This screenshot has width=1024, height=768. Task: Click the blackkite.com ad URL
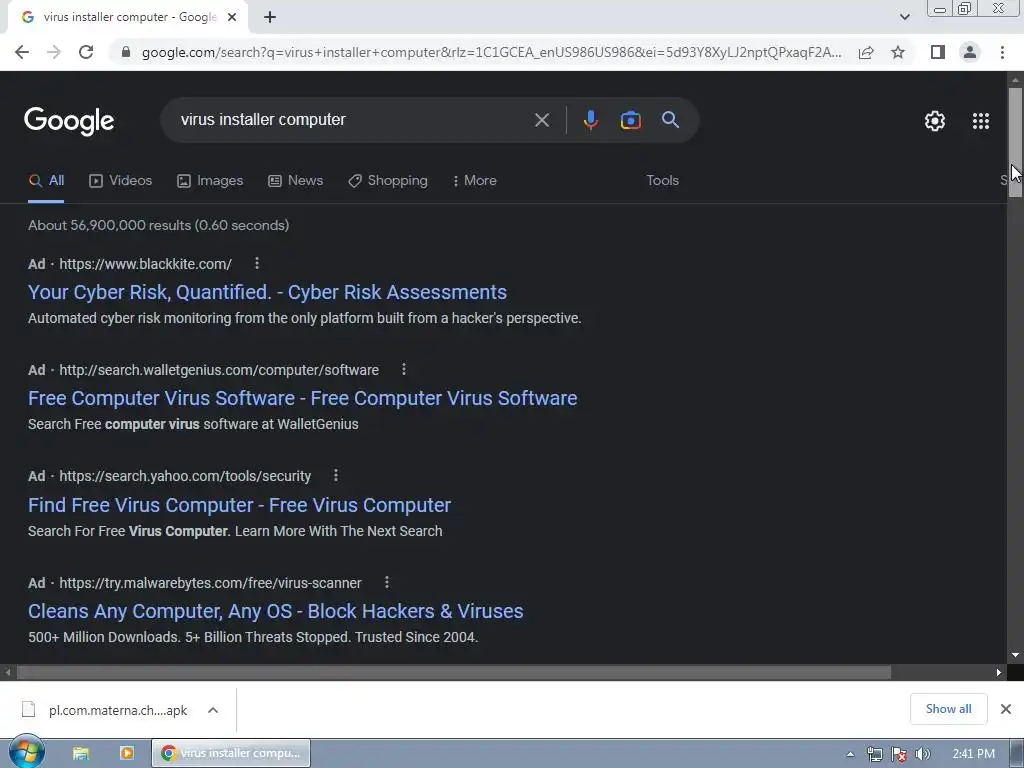coord(146,264)
